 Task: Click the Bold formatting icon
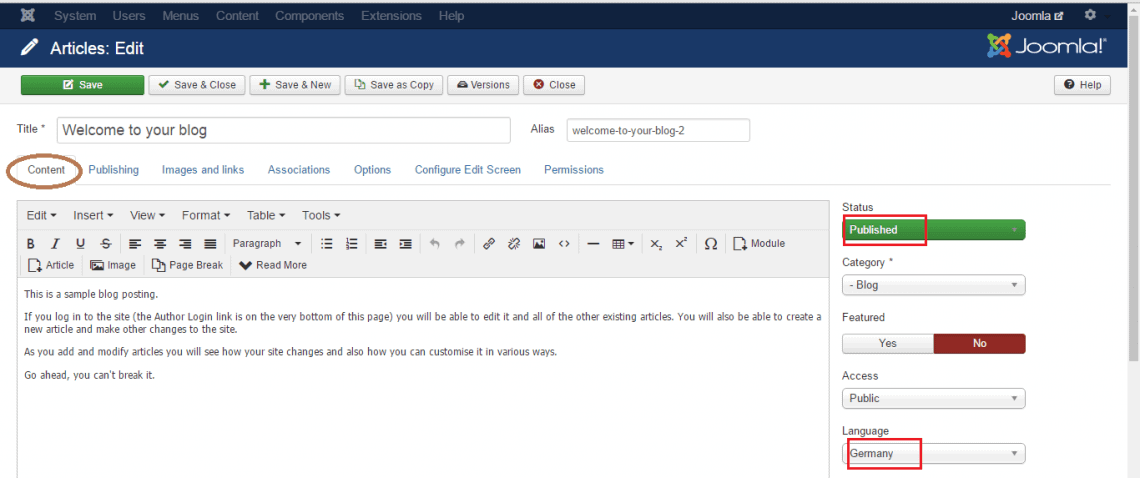pos(31,244)
